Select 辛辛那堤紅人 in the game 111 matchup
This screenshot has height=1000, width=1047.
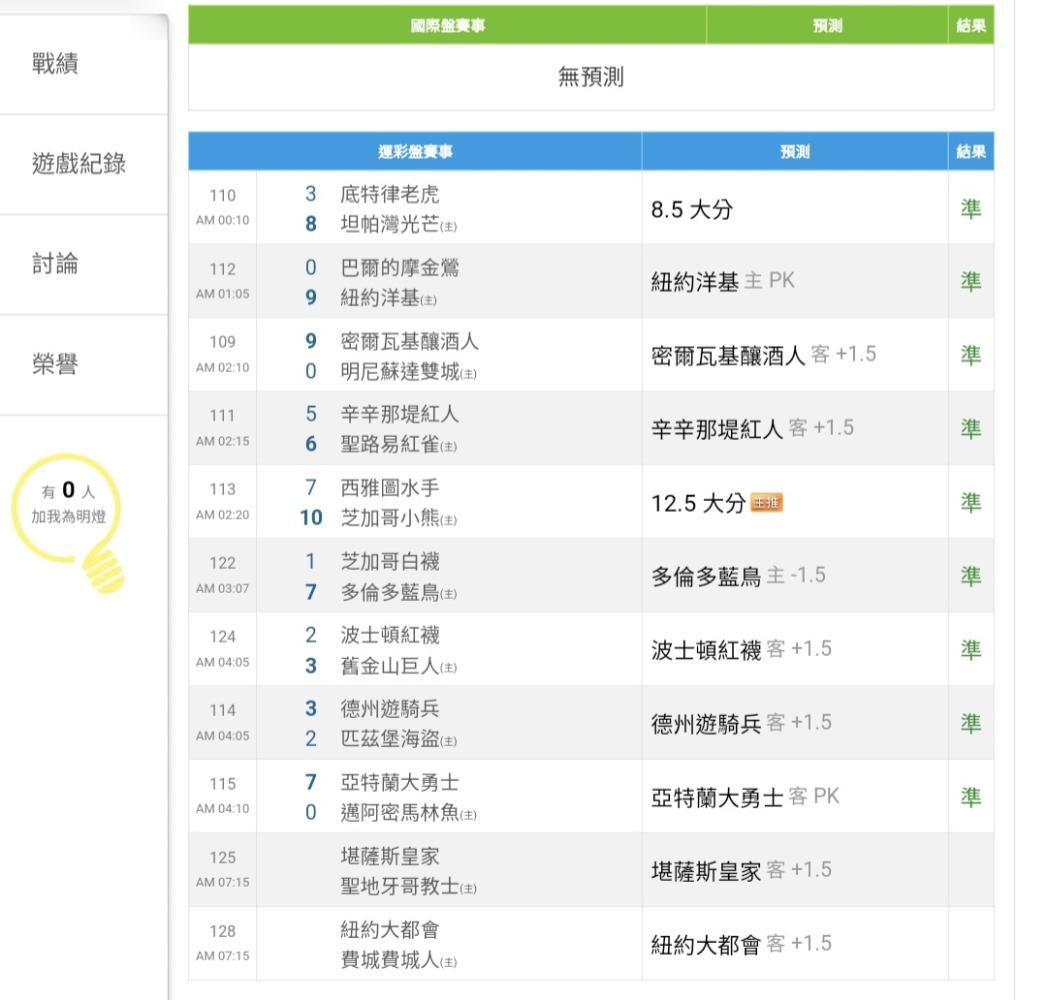(400, 414)
